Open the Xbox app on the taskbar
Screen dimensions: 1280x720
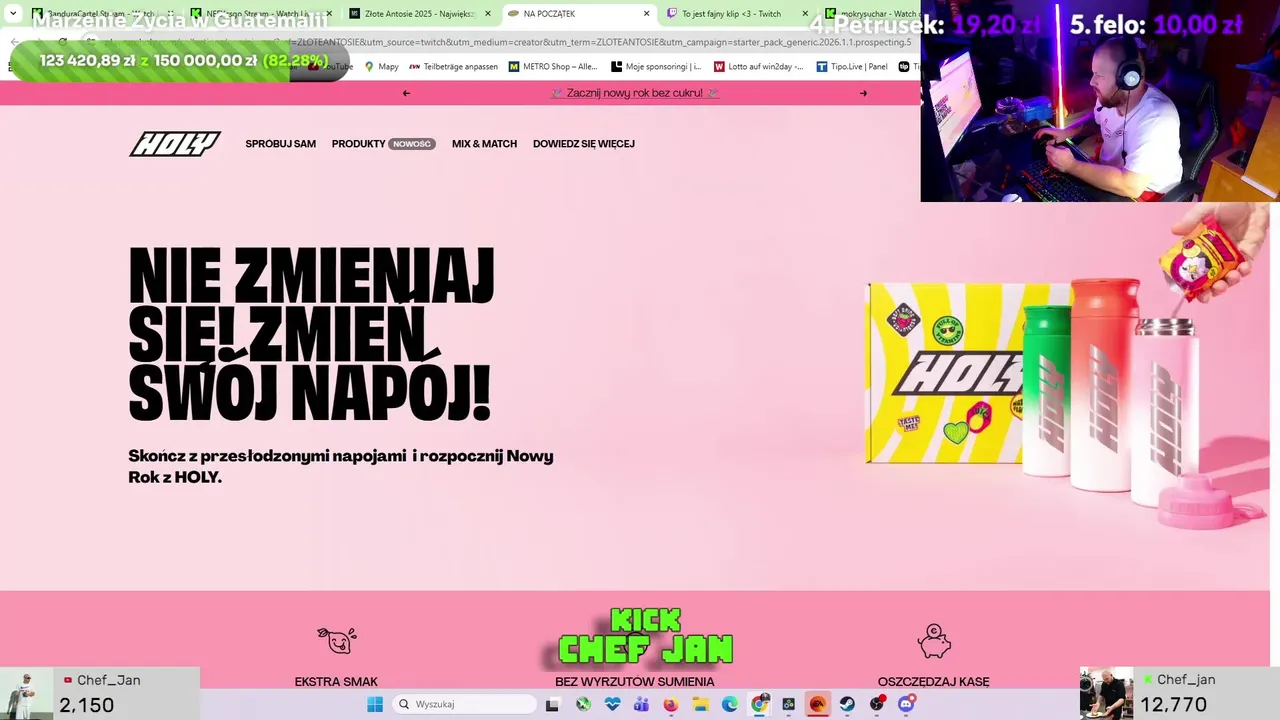pos(583,704)
